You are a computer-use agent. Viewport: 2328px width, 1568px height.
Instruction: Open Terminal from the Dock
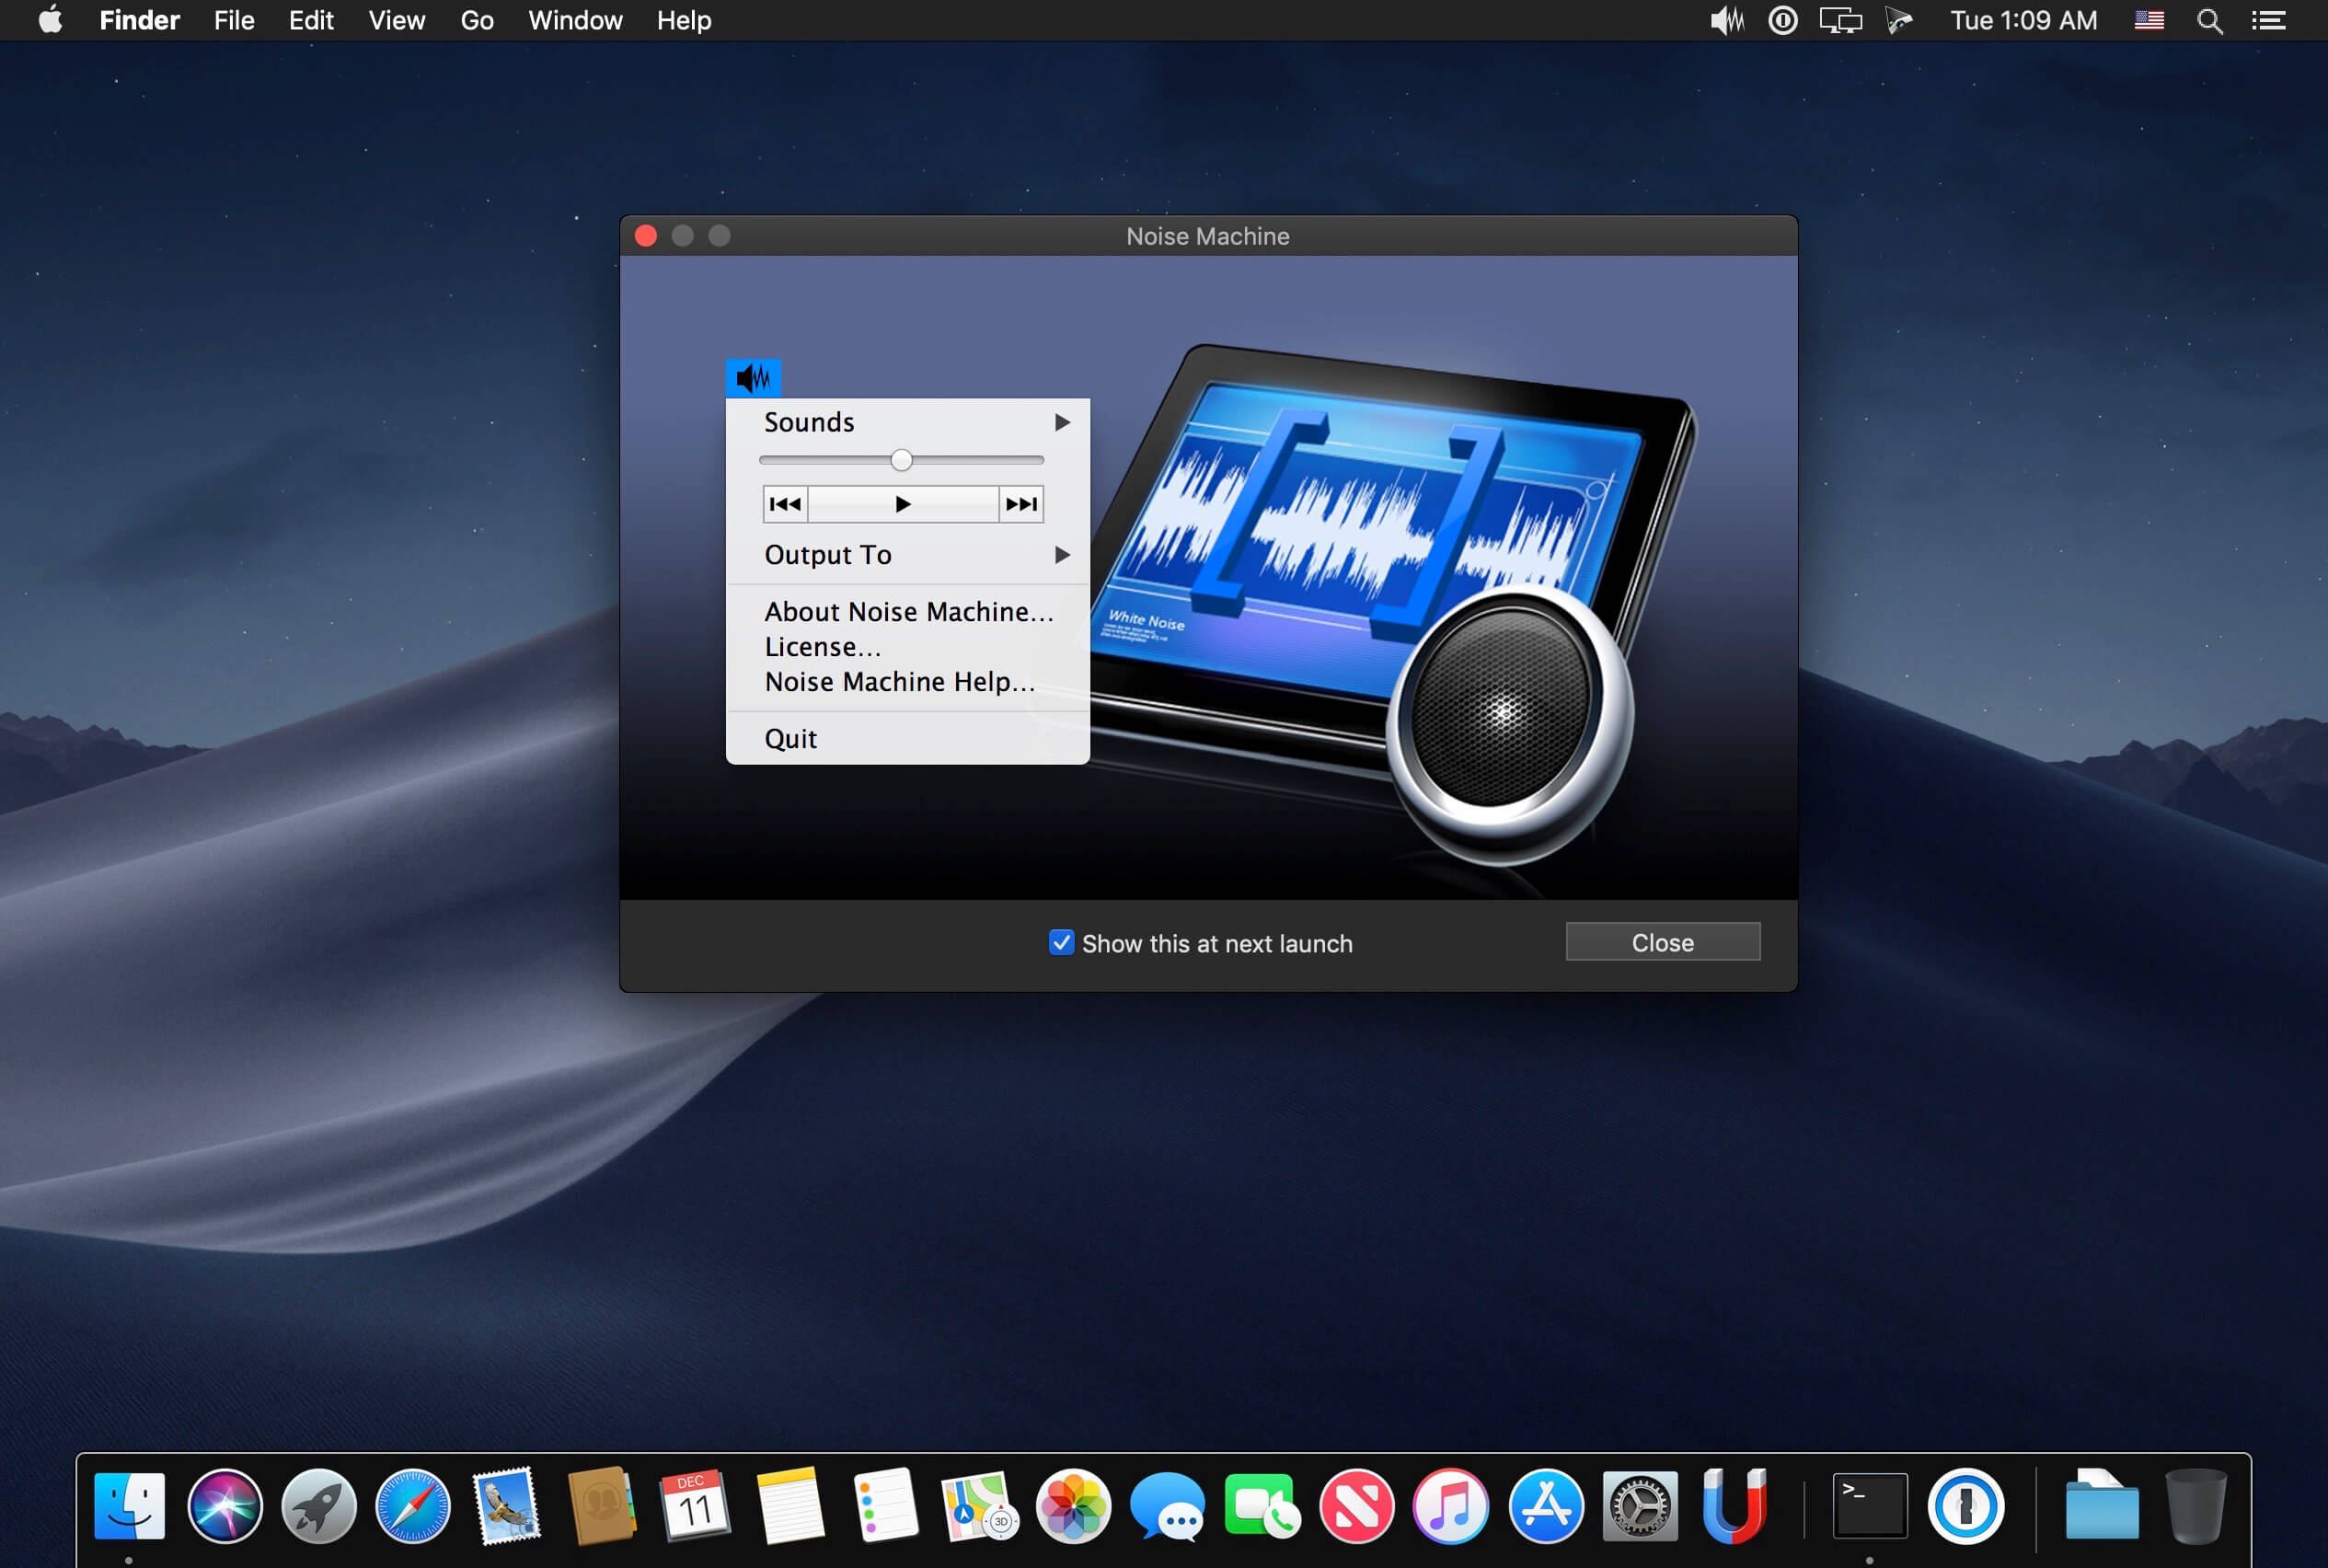pos(1869,1505)
